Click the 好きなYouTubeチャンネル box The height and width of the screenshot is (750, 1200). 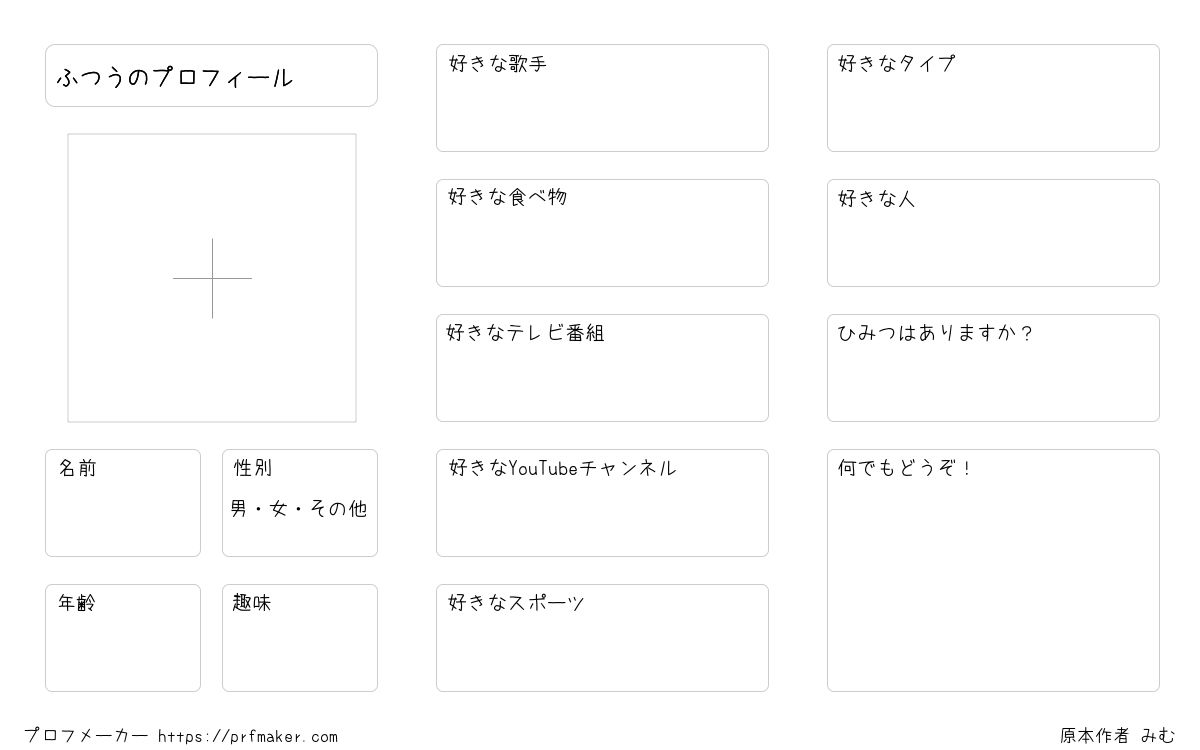click(x=602, y=503)
